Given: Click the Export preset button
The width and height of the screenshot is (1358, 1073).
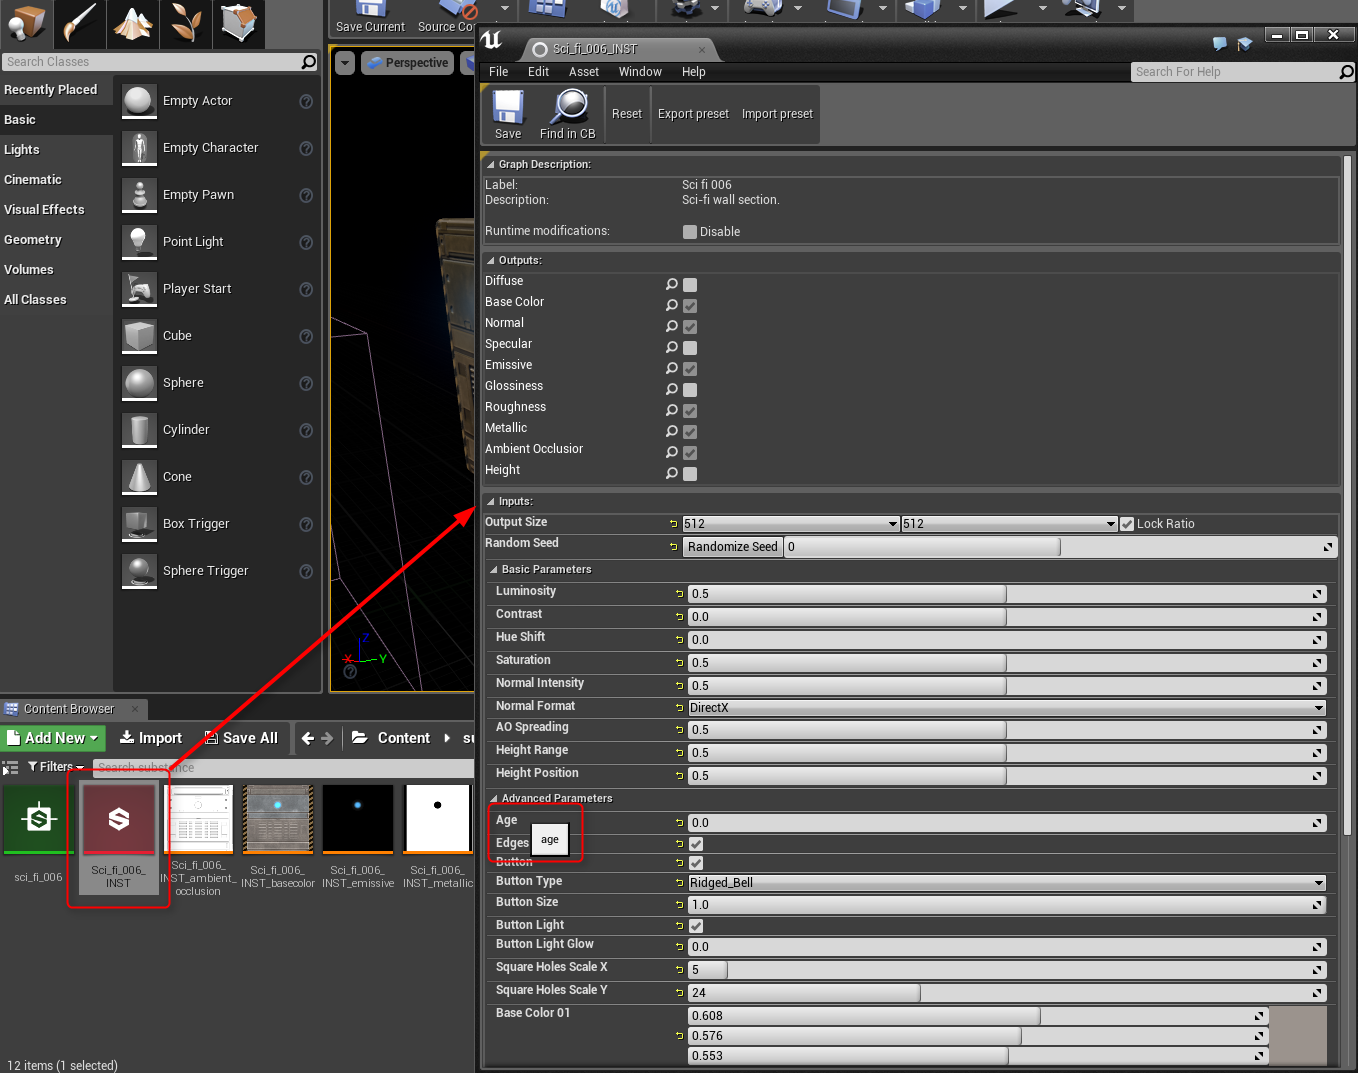Looking at the screenshot, I should [x=693, y=113].
